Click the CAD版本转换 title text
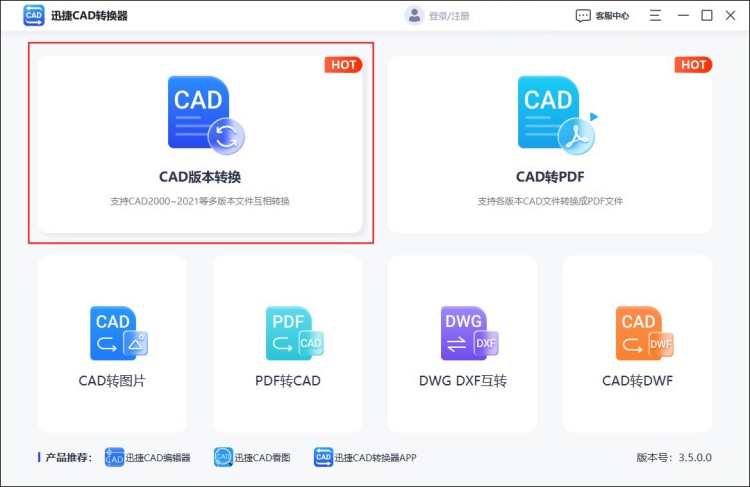Screen dimensions: 750x487 tap(200, 177)
